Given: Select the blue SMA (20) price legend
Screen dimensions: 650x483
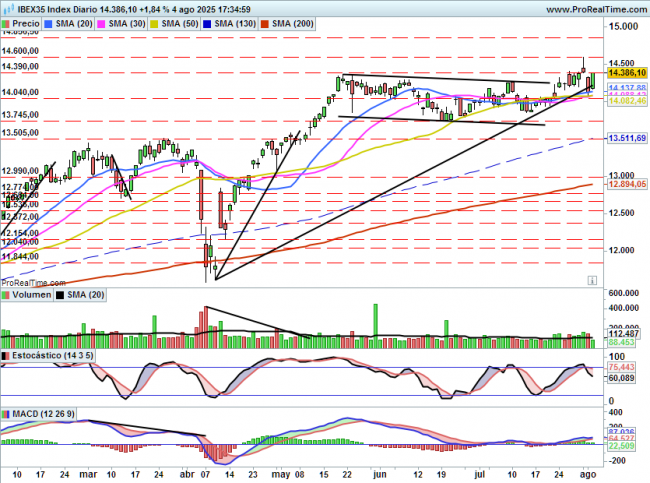Looking at the screenshot, I should click(69, 24).
